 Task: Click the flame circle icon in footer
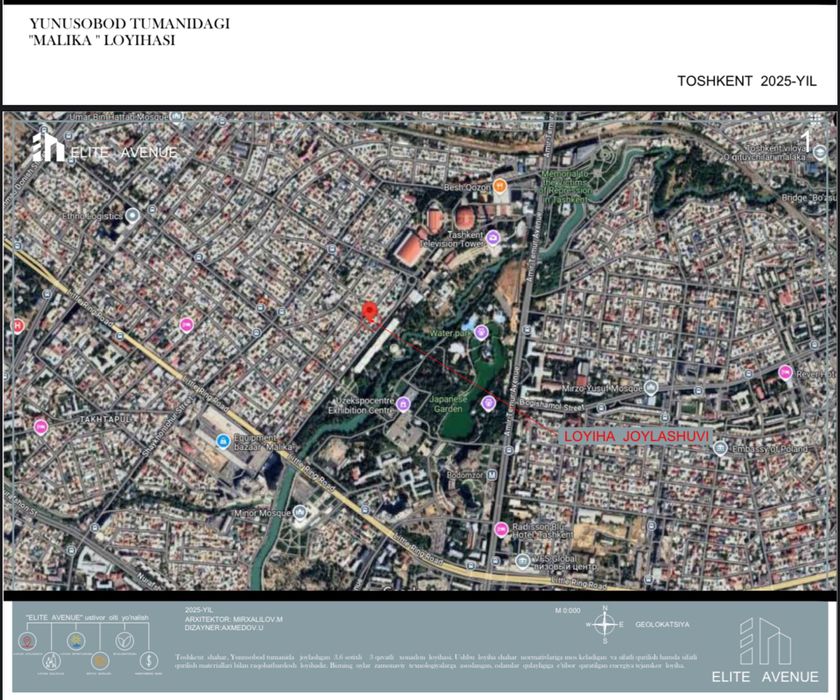pyautogui.click(x=51, y=661)
